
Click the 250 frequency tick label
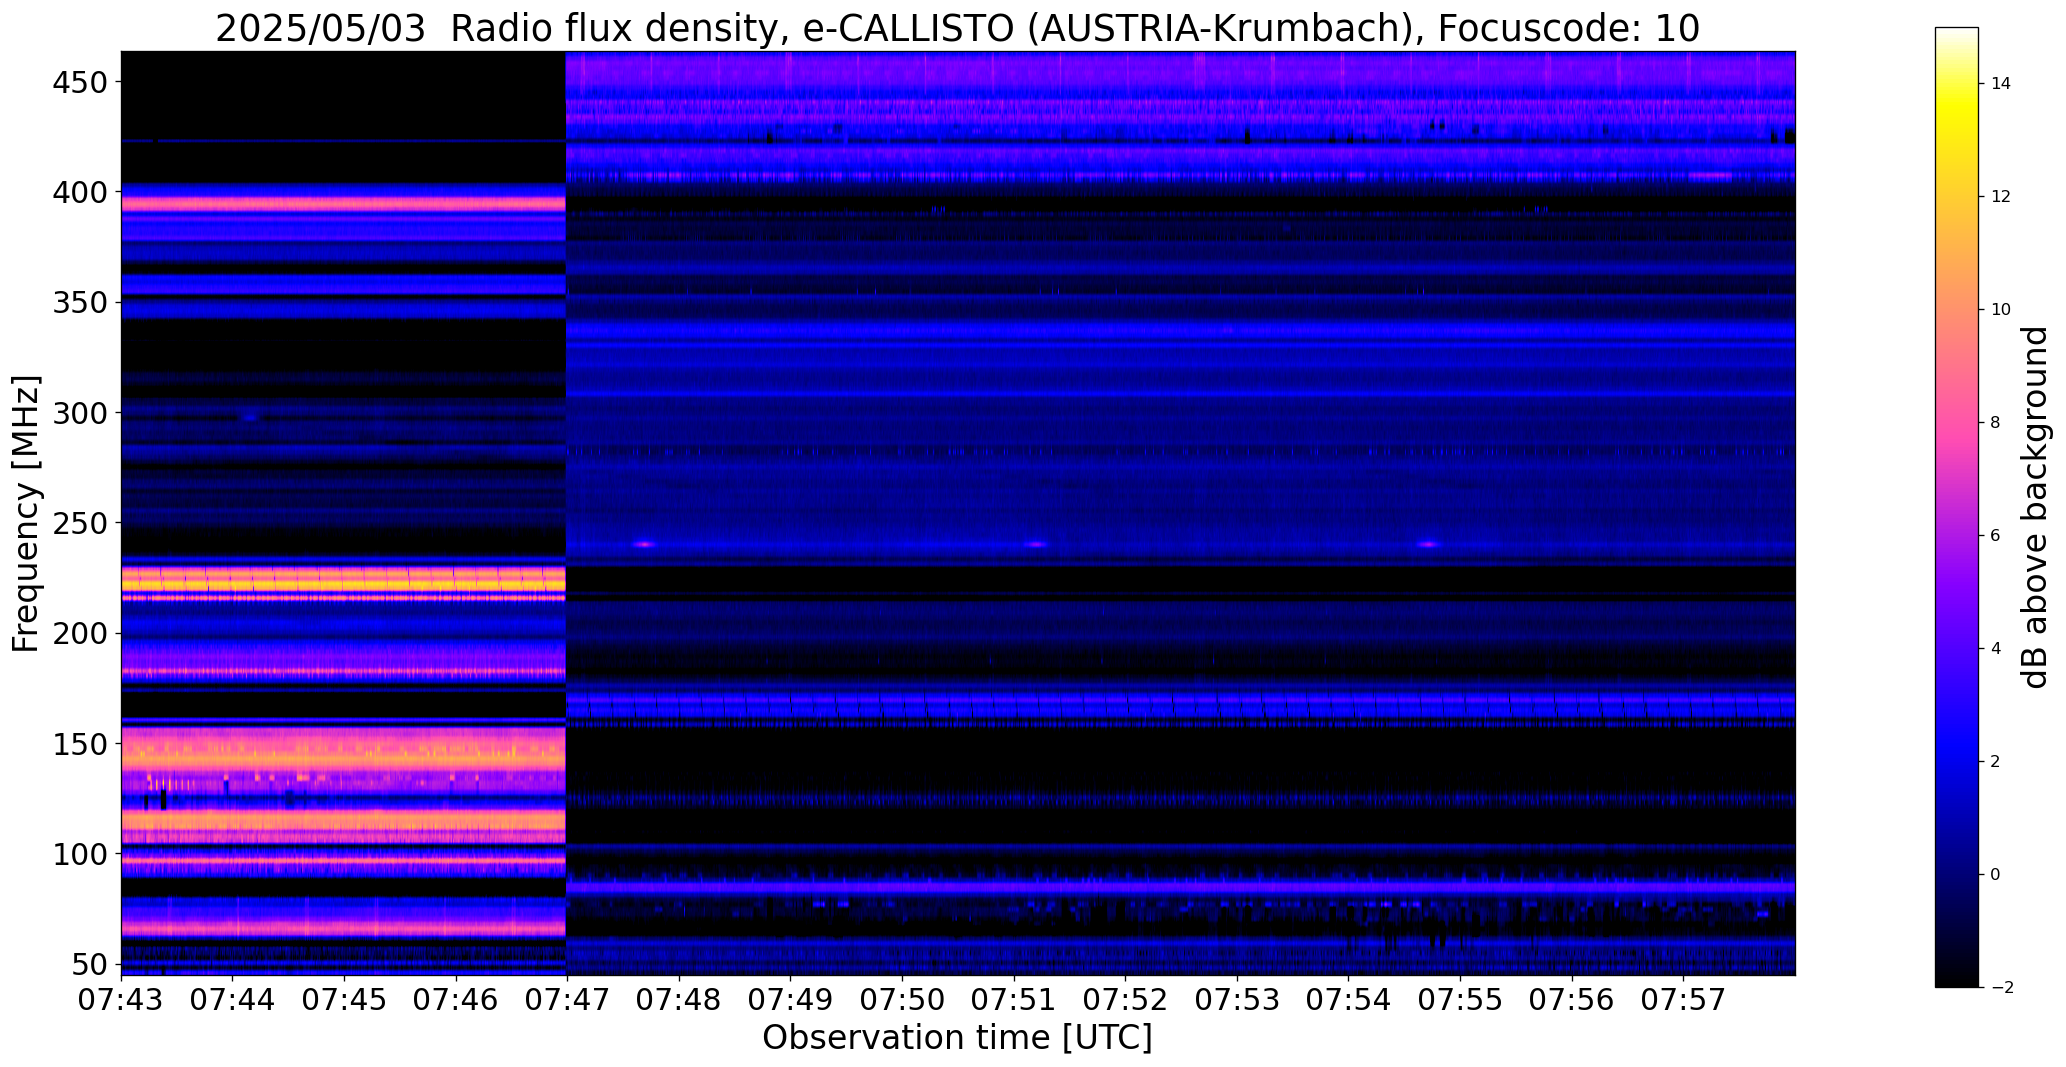click(x=80, y=523)
